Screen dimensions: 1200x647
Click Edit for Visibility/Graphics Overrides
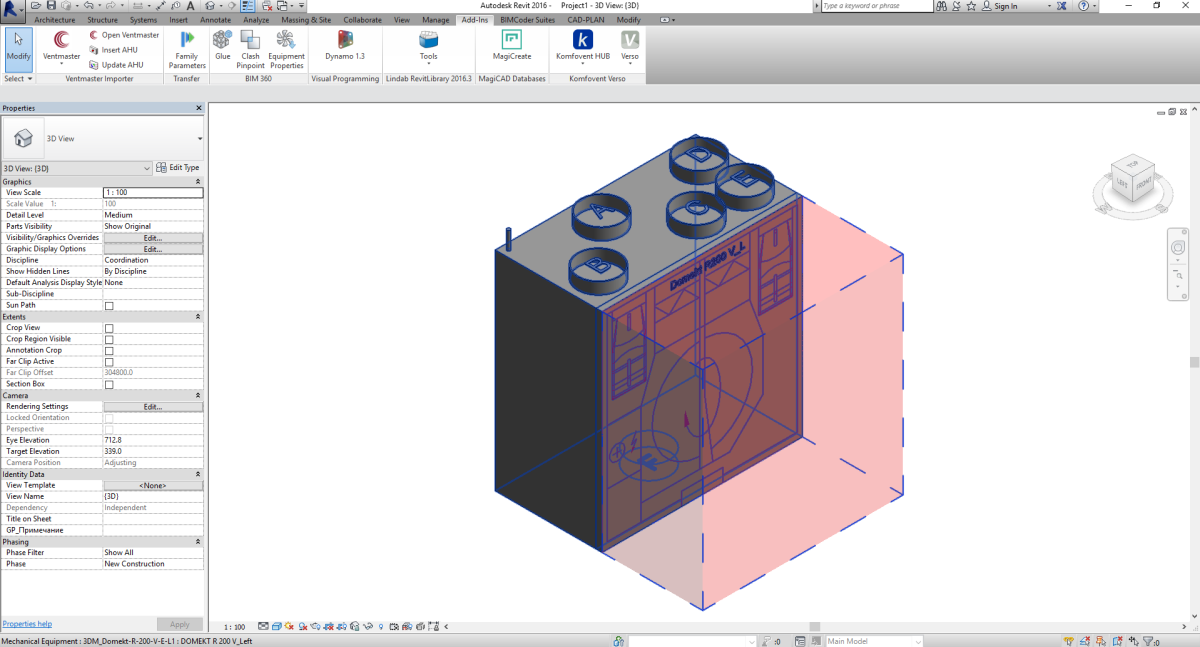tap(152, 238)
